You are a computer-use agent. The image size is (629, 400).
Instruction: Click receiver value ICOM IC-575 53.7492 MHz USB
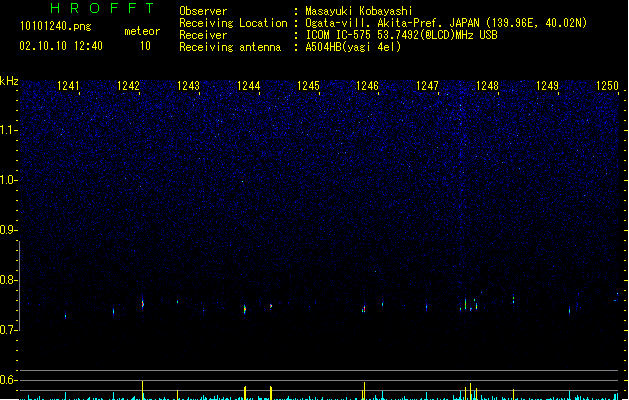tap(402, 35)
